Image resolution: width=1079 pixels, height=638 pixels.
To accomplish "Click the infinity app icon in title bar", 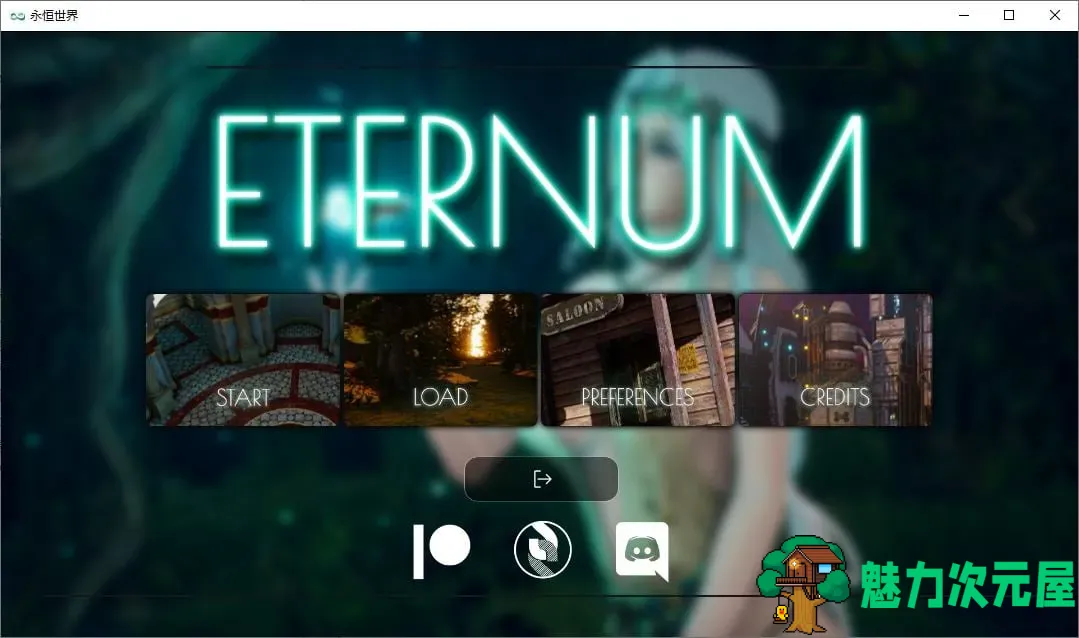I will (18, 16).
